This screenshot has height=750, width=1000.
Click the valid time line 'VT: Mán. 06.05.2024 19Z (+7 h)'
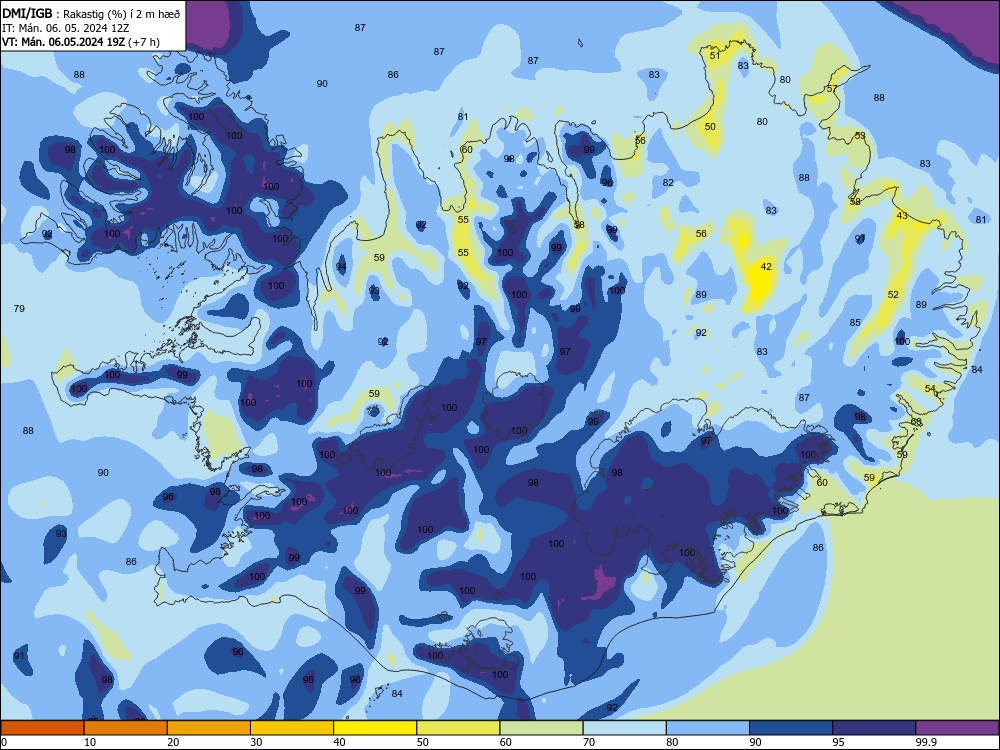click(x=81, y=42)
